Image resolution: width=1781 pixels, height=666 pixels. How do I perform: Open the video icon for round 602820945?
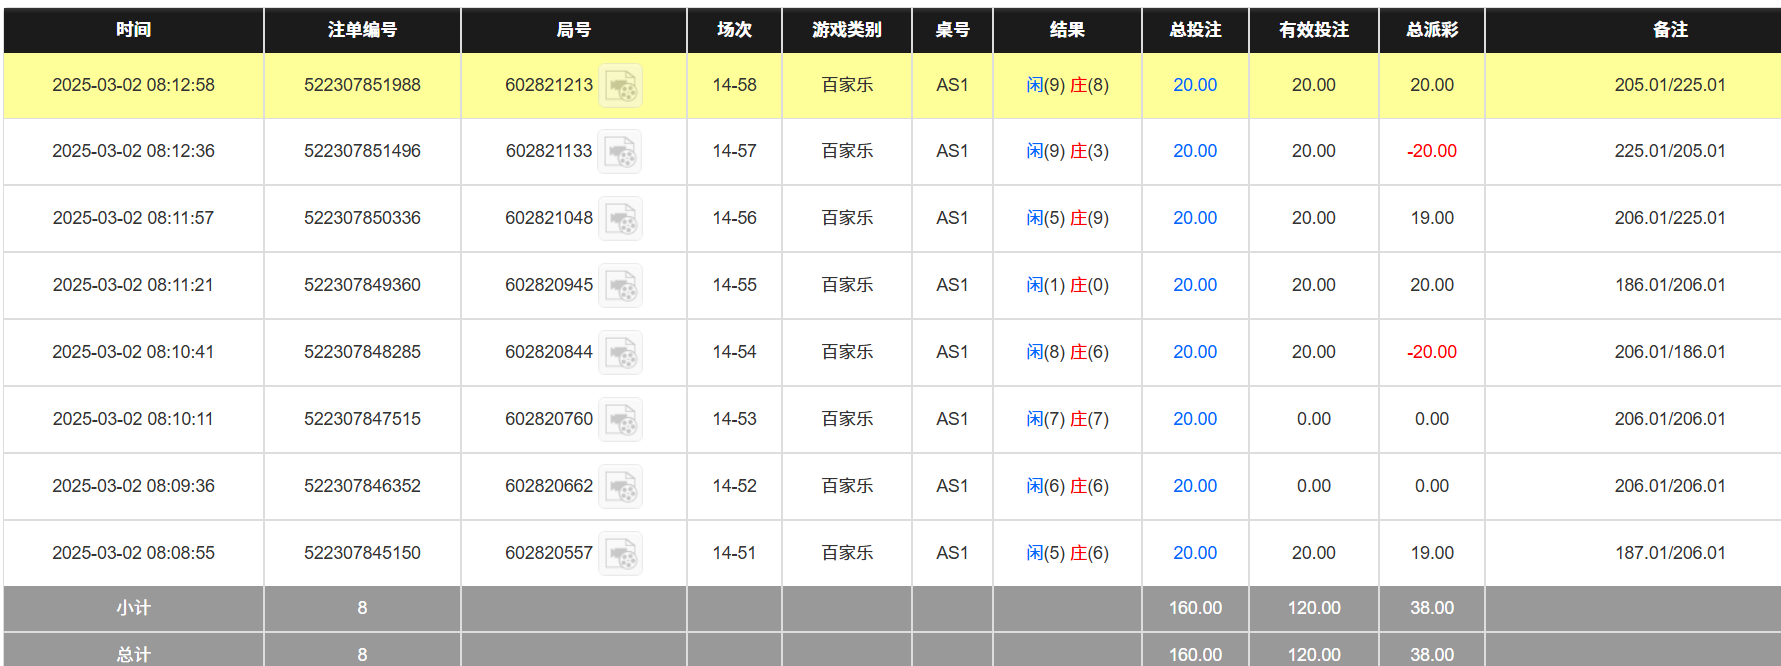621,286
